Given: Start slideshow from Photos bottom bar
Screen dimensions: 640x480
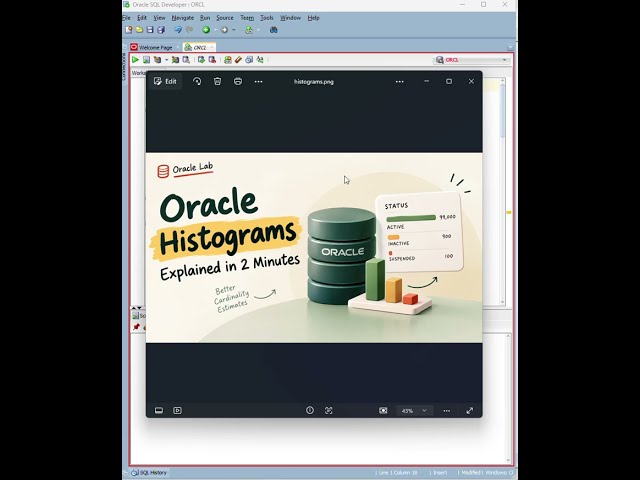Looking at the screenshot, I should coord(177,411).
